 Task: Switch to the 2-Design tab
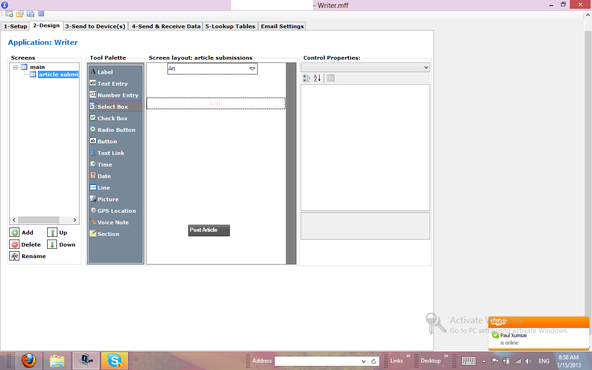46,25
